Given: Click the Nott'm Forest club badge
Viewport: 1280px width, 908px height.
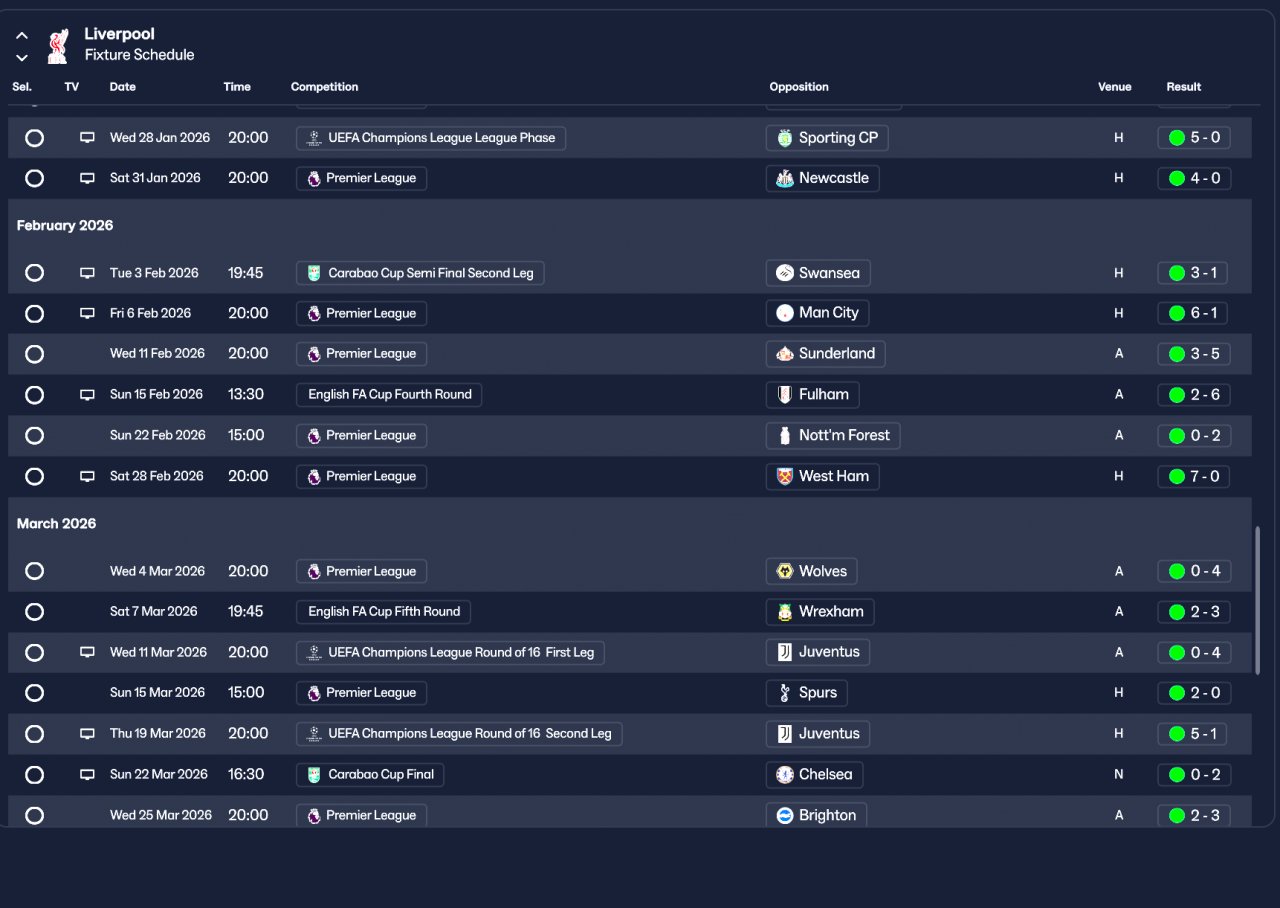Looking at the screenshot, I should click(x=785, y=435).
